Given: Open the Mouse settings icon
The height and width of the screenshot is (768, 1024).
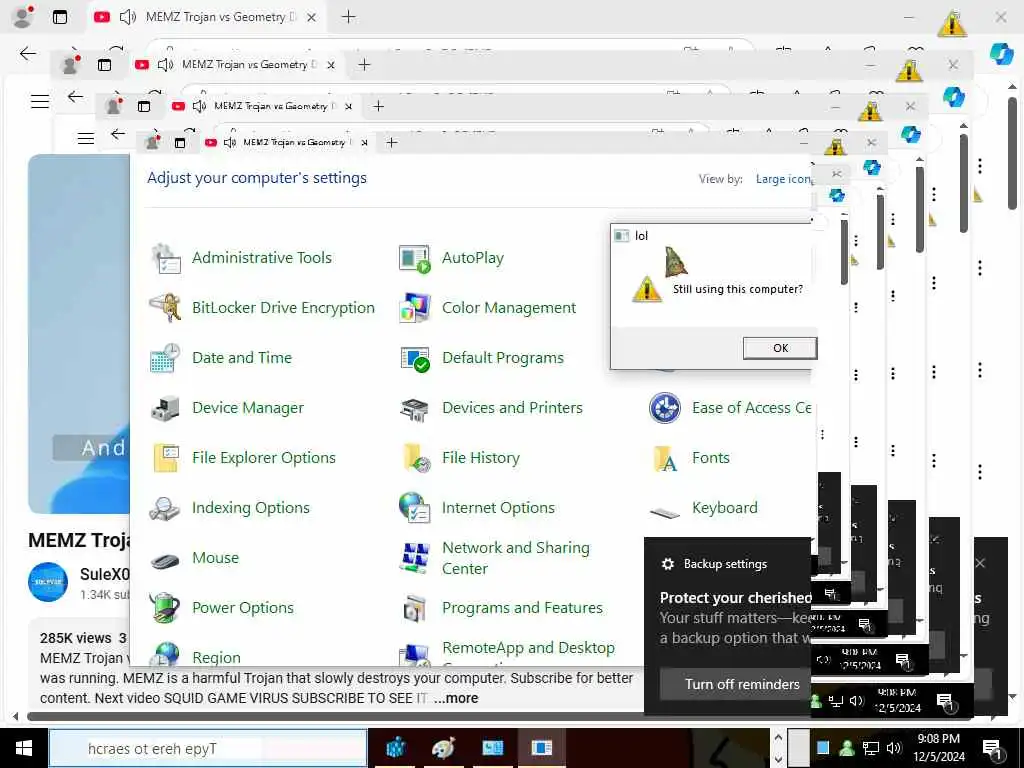Looking at the screenshot, I should (166, 559).
